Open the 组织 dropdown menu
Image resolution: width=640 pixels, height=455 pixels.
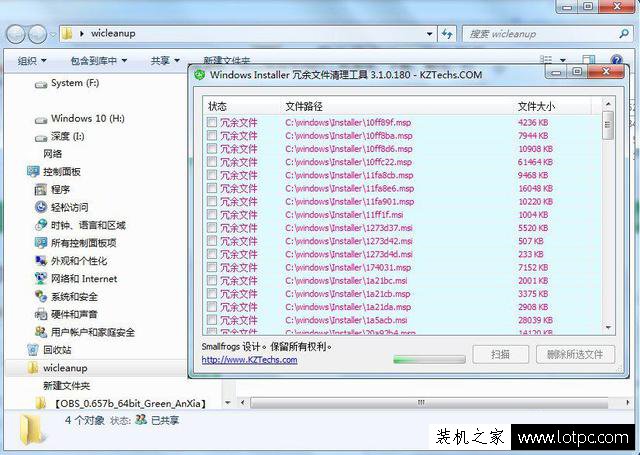[x=32, y=61]
